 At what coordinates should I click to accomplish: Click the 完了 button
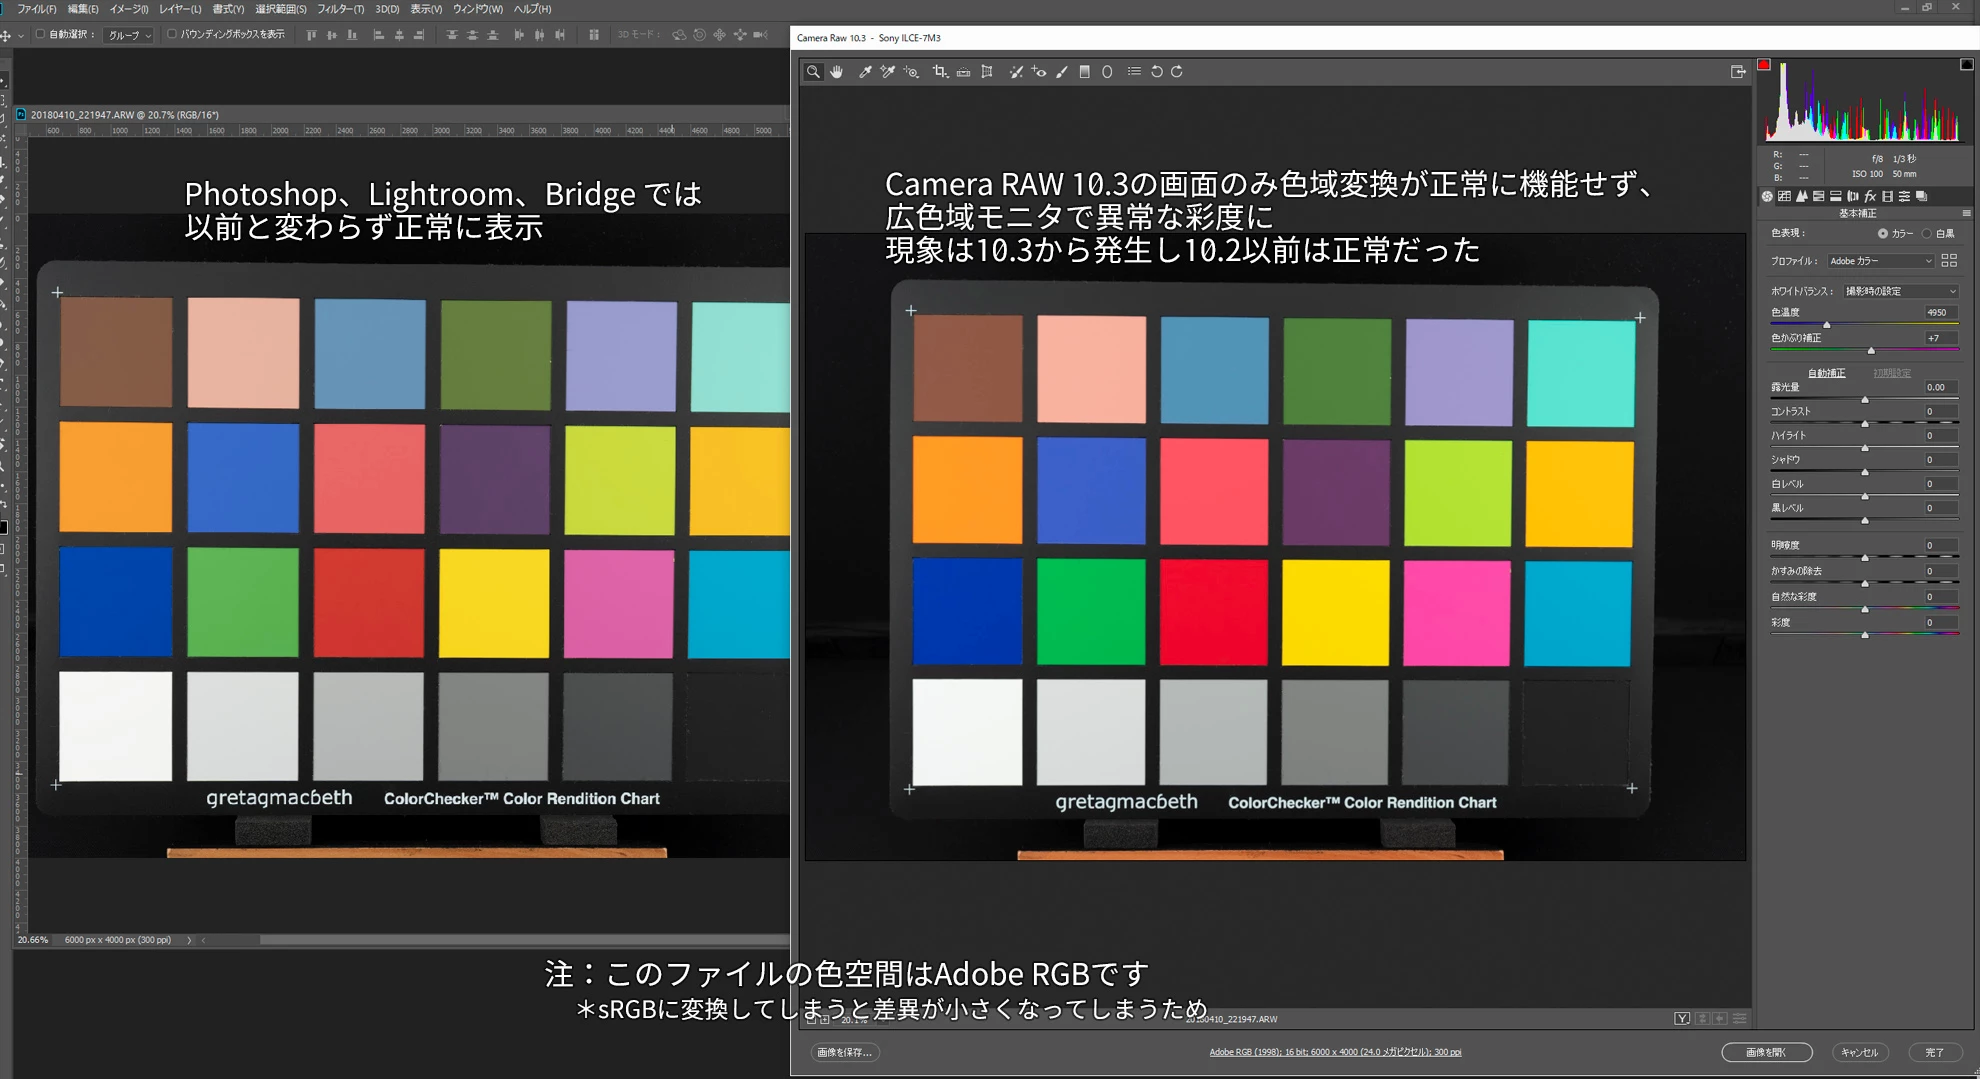tap(1935, 1052)
